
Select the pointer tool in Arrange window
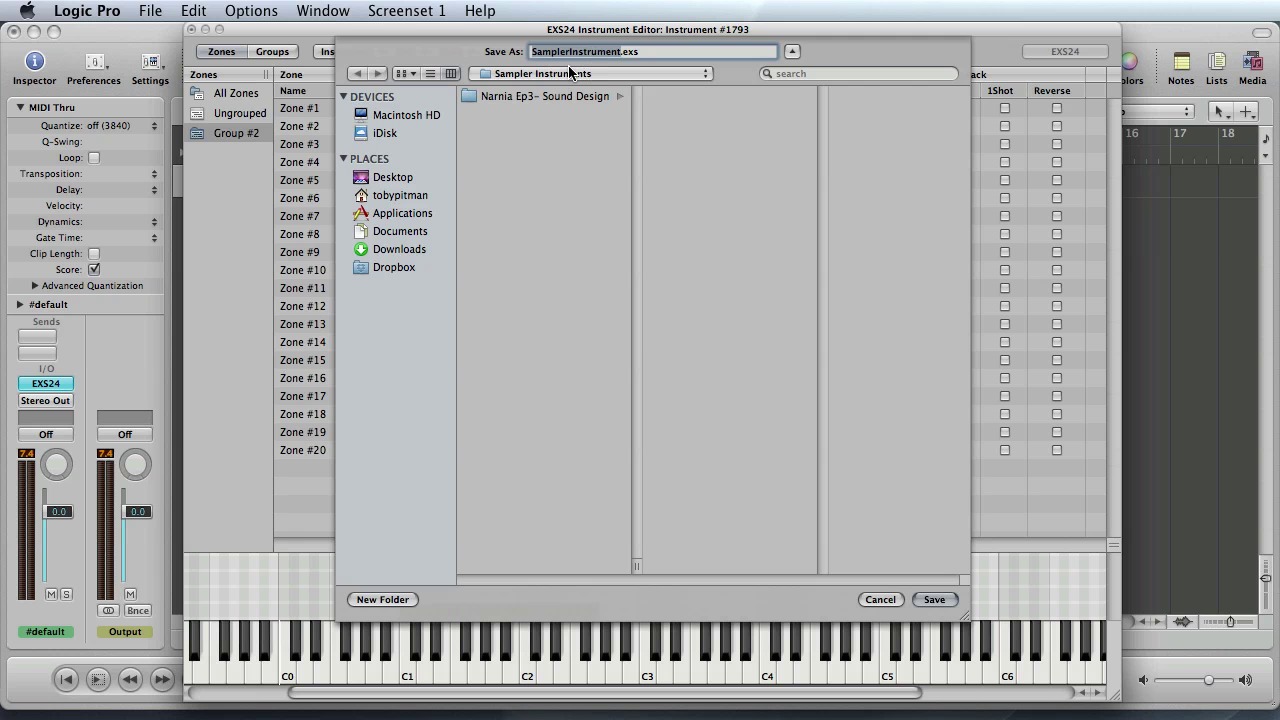coord(1219,112)
